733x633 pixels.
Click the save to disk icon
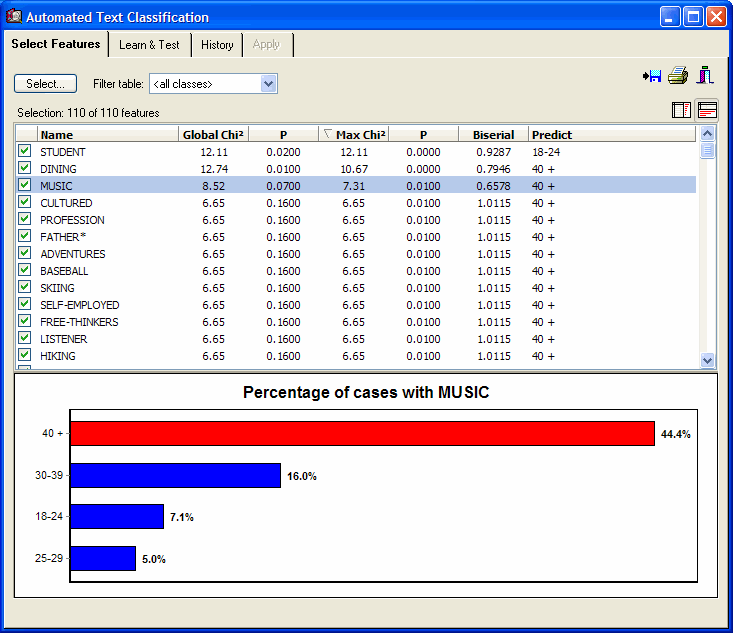pyautogui.click(x=653, y=76)
